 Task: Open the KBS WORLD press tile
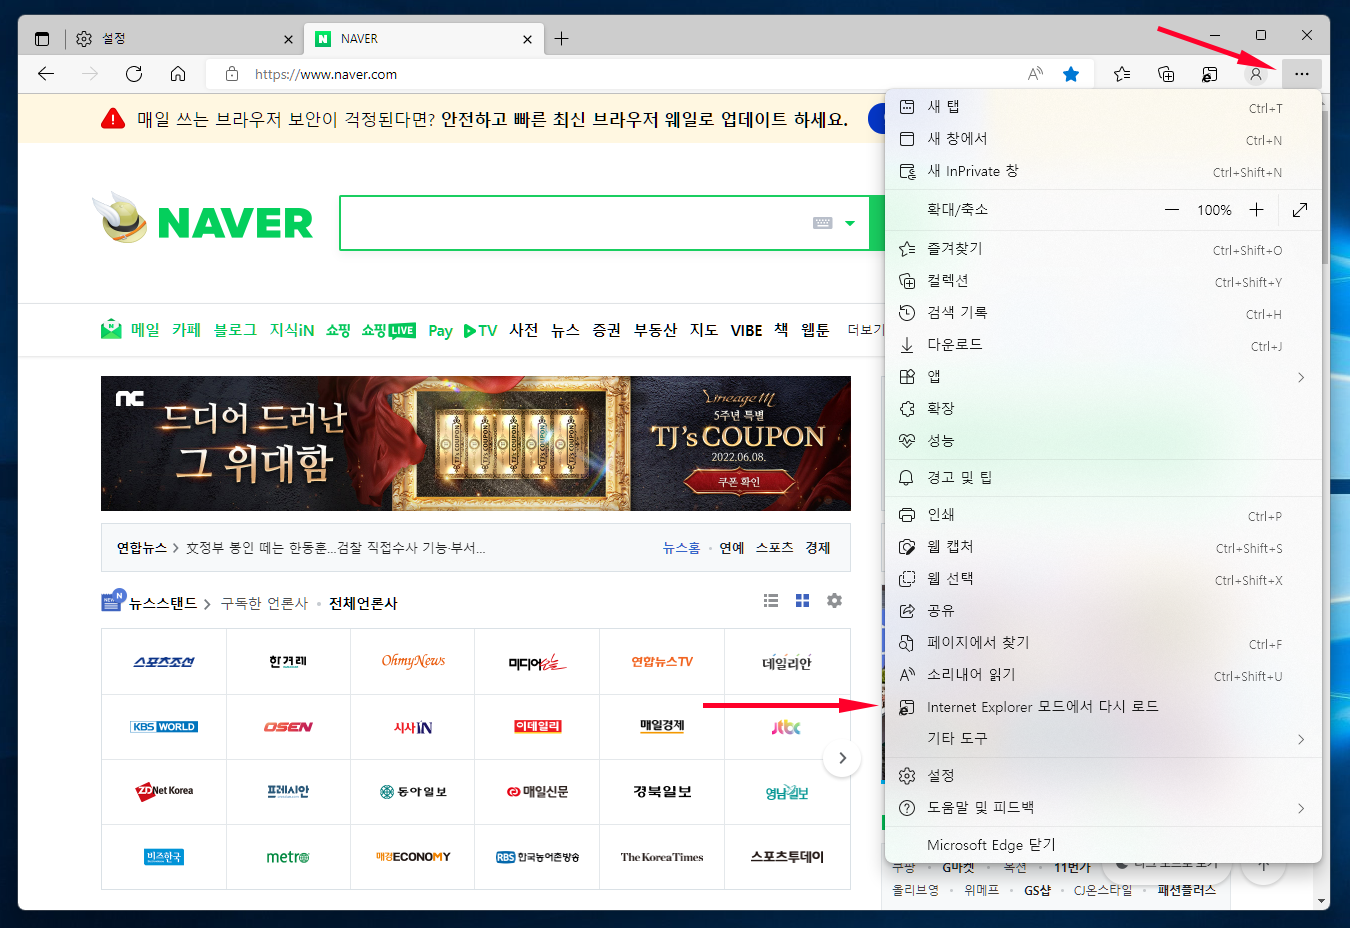pyautogui.click(x=164, y=727)
